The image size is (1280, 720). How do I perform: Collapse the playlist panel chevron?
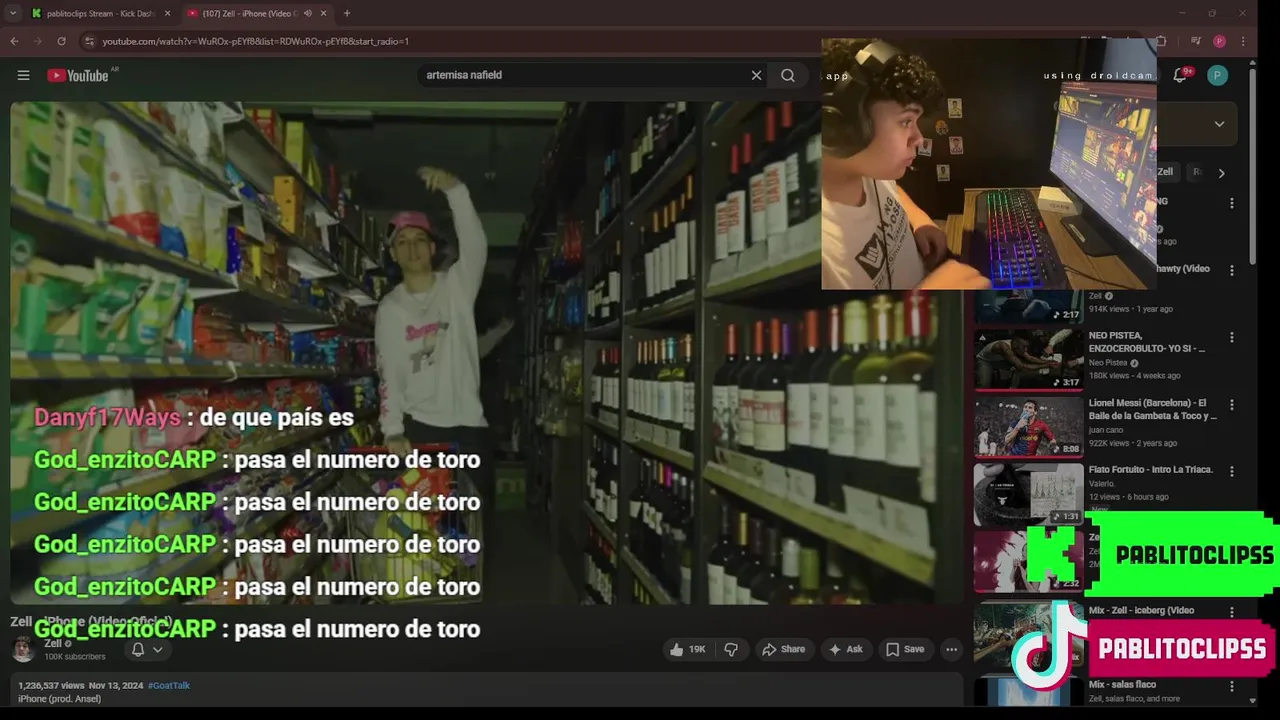click(1219, 124)
